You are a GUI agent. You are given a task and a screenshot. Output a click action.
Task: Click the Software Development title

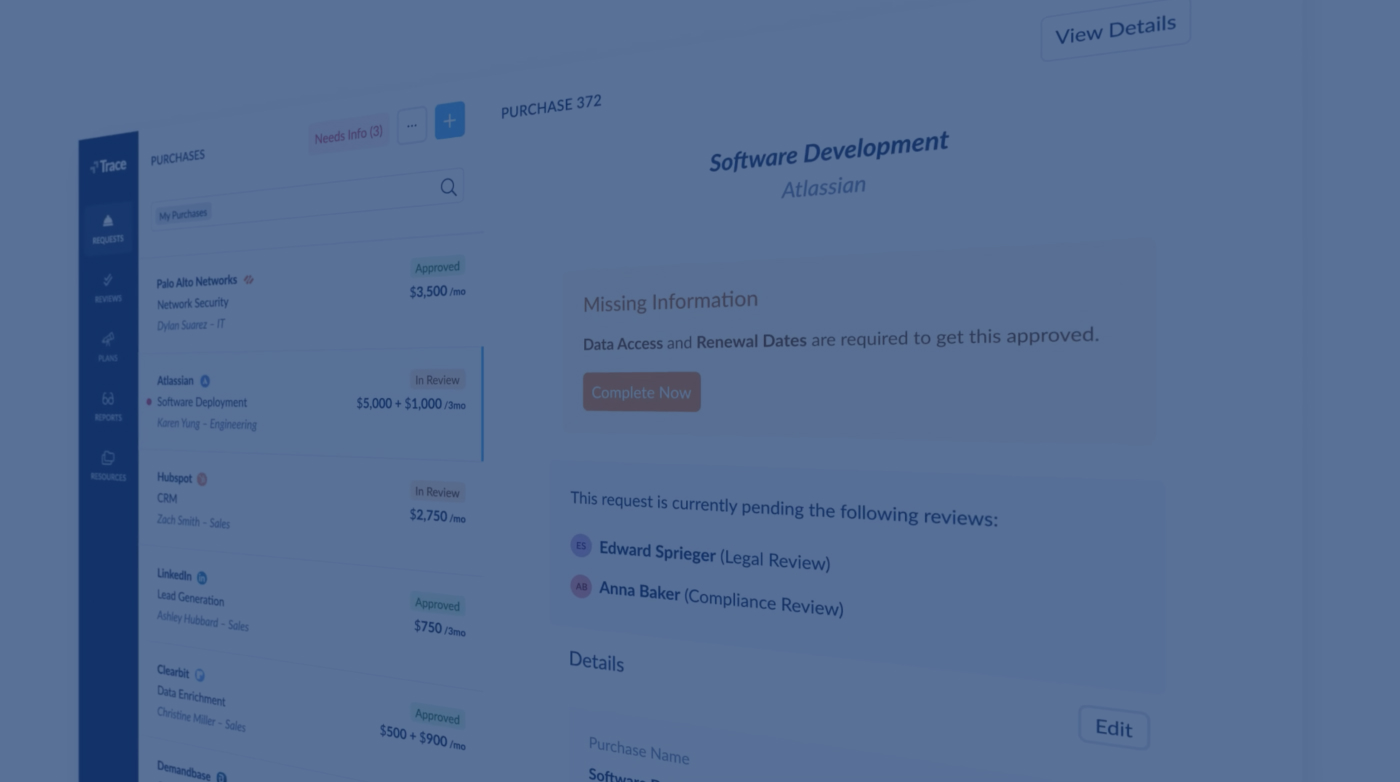click(x=828, y=151)
